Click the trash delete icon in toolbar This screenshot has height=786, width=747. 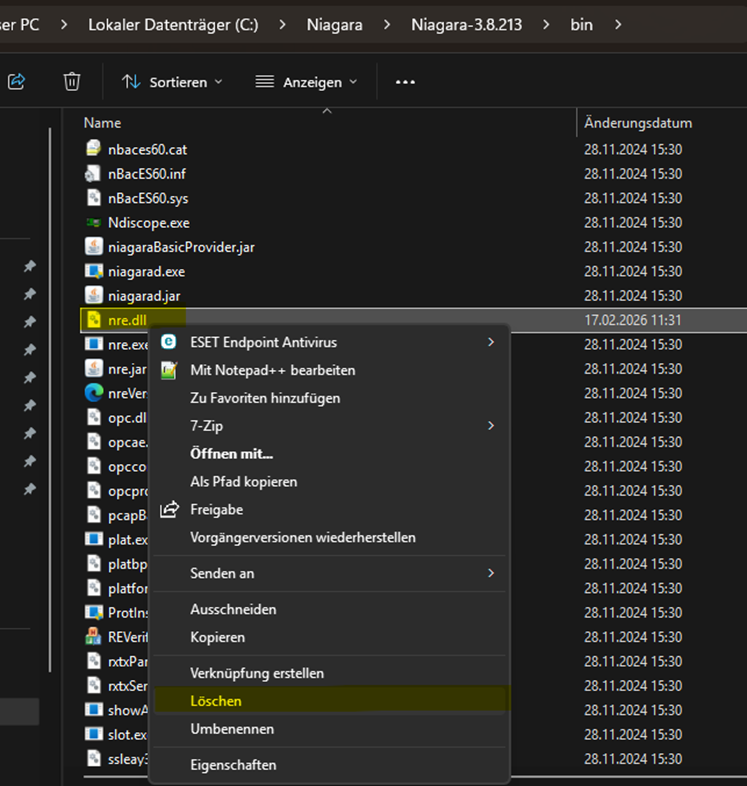tap(72, 81)
